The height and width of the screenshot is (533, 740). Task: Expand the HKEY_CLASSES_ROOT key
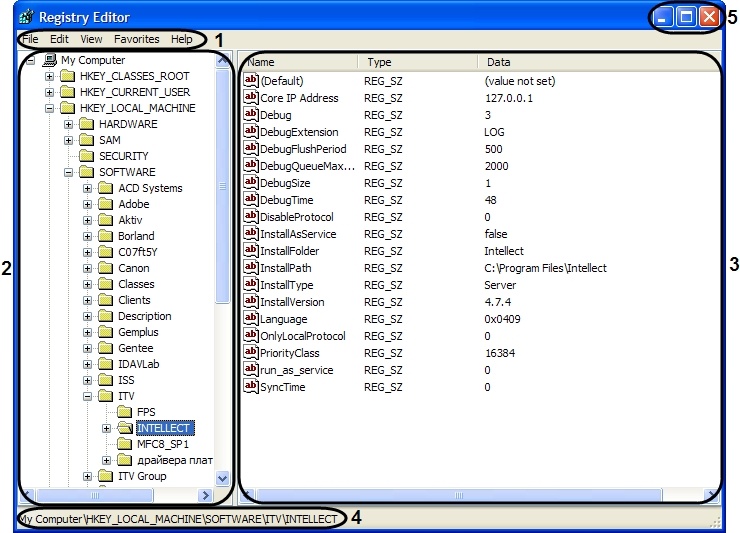point(50,76)
